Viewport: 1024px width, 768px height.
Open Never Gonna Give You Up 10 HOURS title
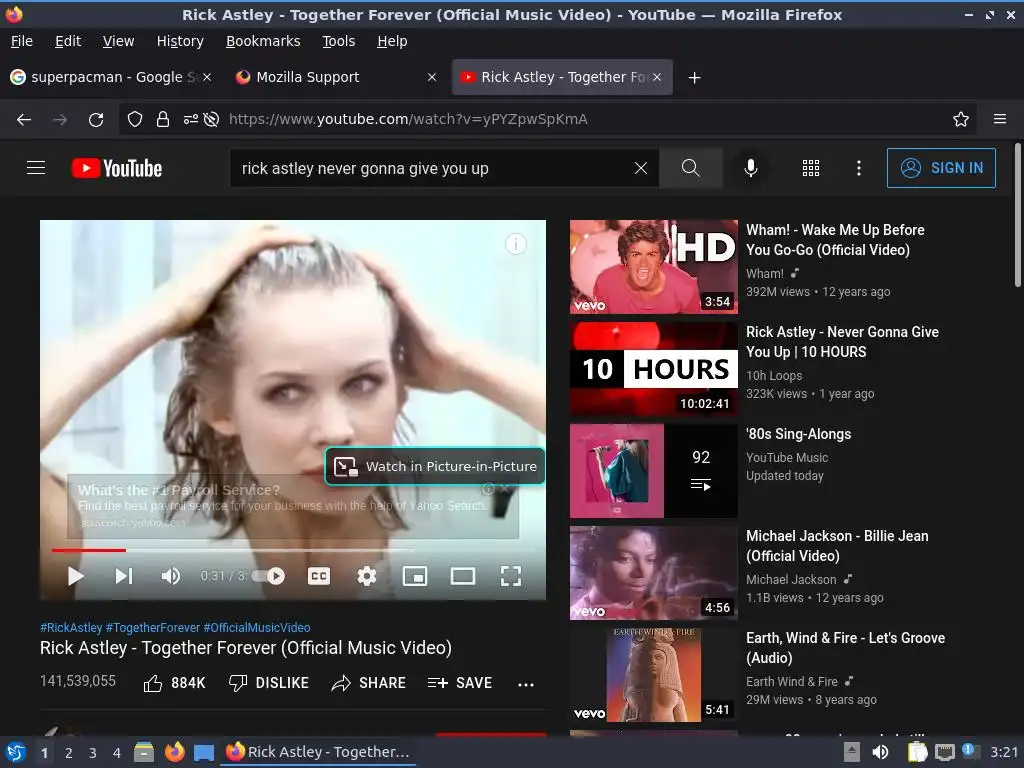pos(842,342)
